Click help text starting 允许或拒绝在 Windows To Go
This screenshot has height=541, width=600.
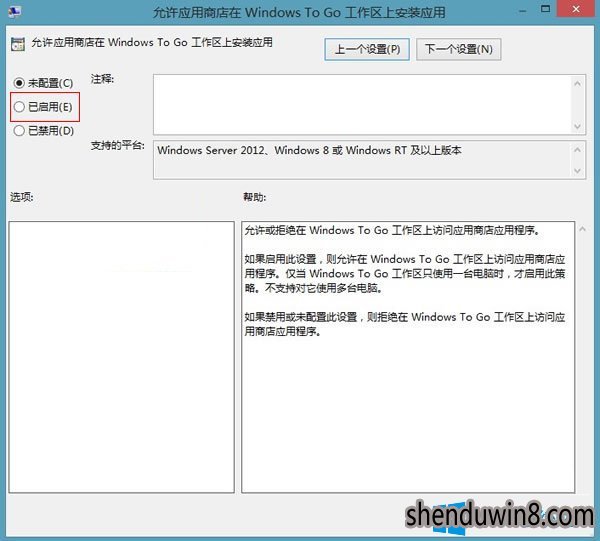click(392, 230)
